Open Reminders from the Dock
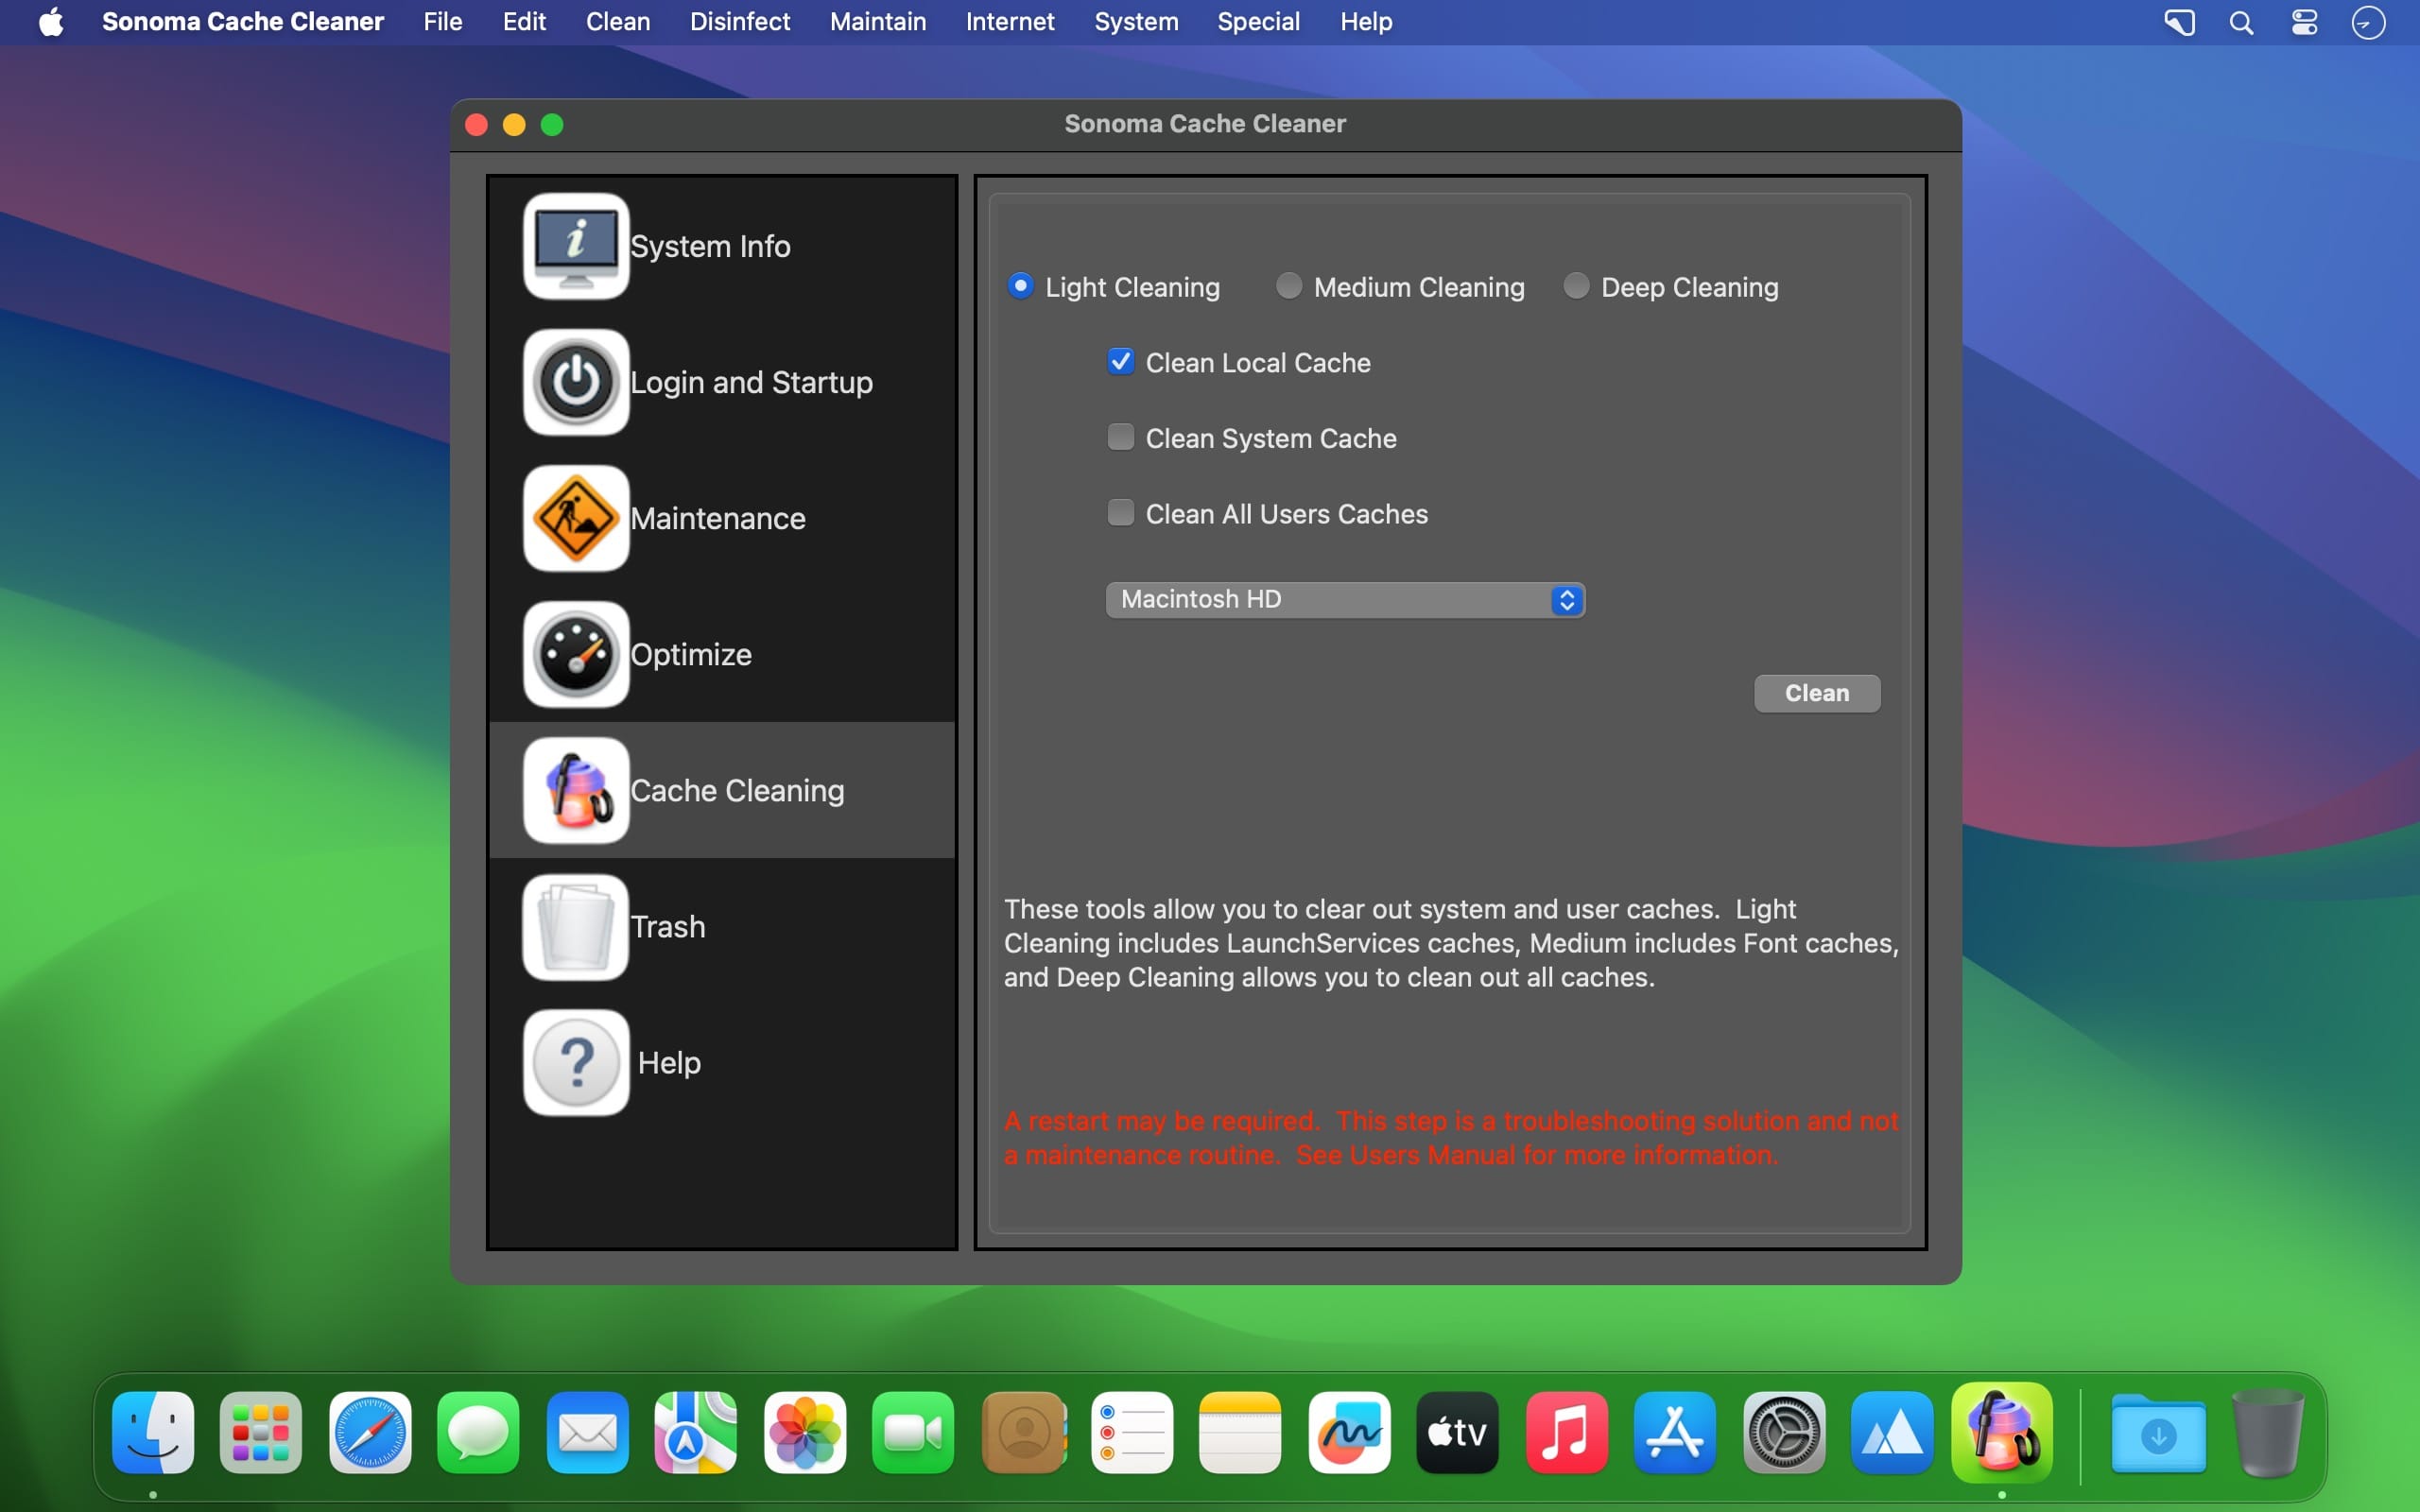This screenshot has width=2420, height=1512. click(1132, 1432)
